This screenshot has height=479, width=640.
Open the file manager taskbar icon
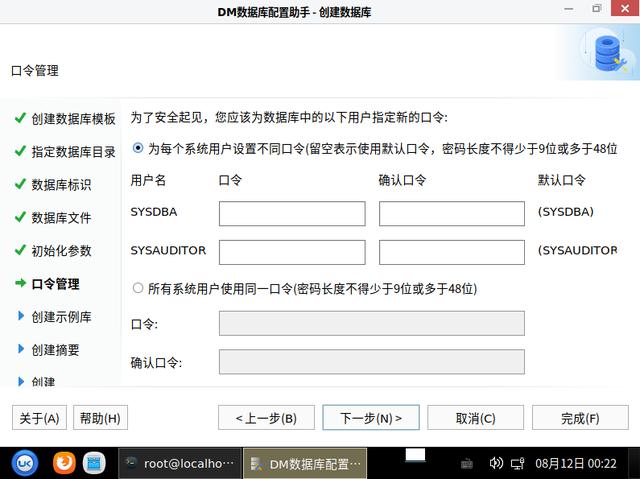(94, 463)
